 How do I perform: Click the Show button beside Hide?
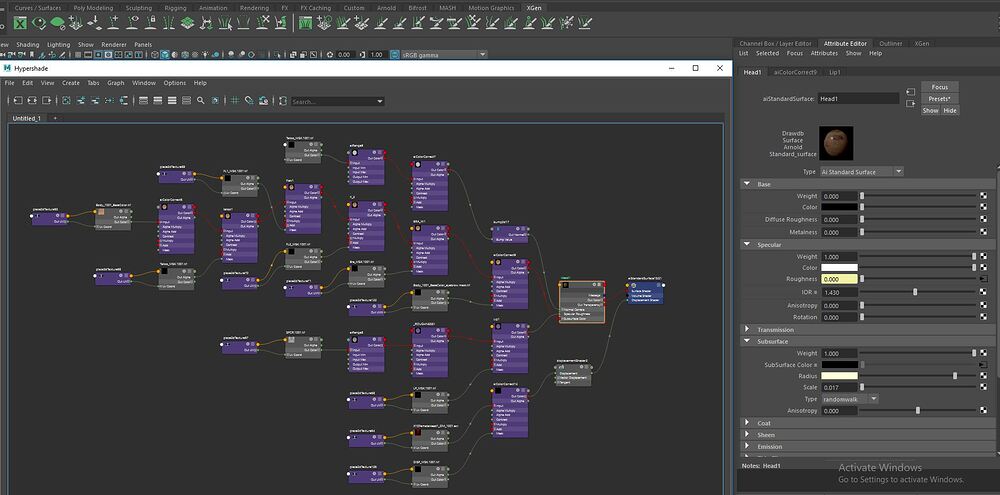(x=930, y=110)
